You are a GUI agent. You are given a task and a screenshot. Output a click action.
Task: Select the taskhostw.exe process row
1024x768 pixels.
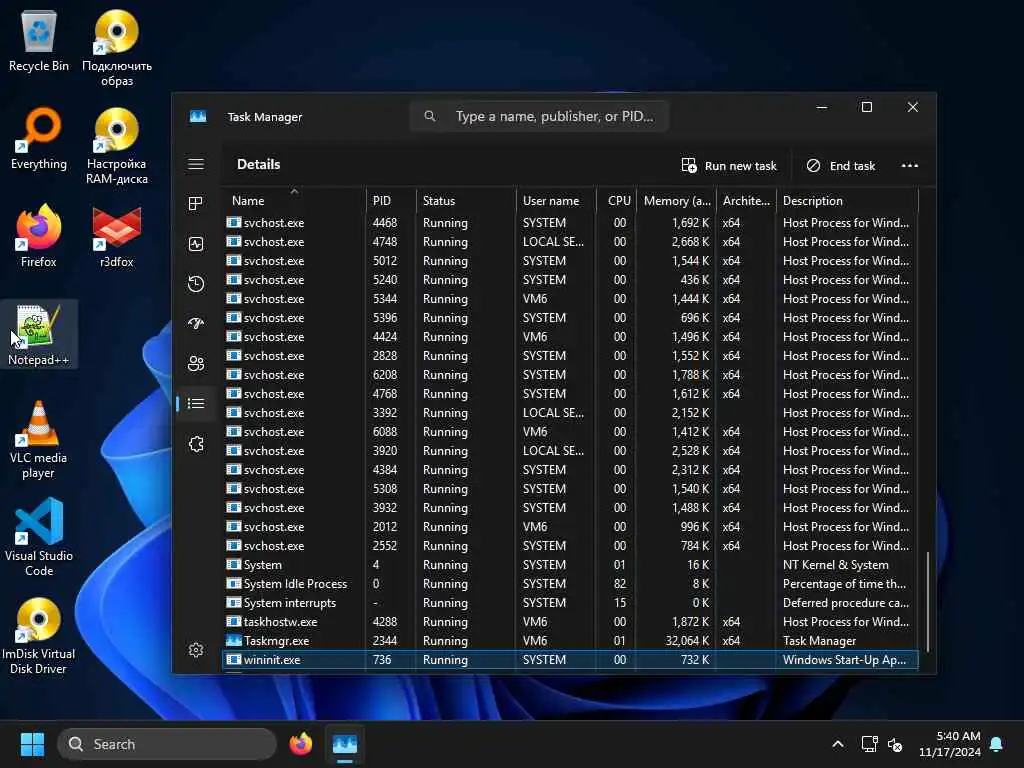[x=570, y=622]
